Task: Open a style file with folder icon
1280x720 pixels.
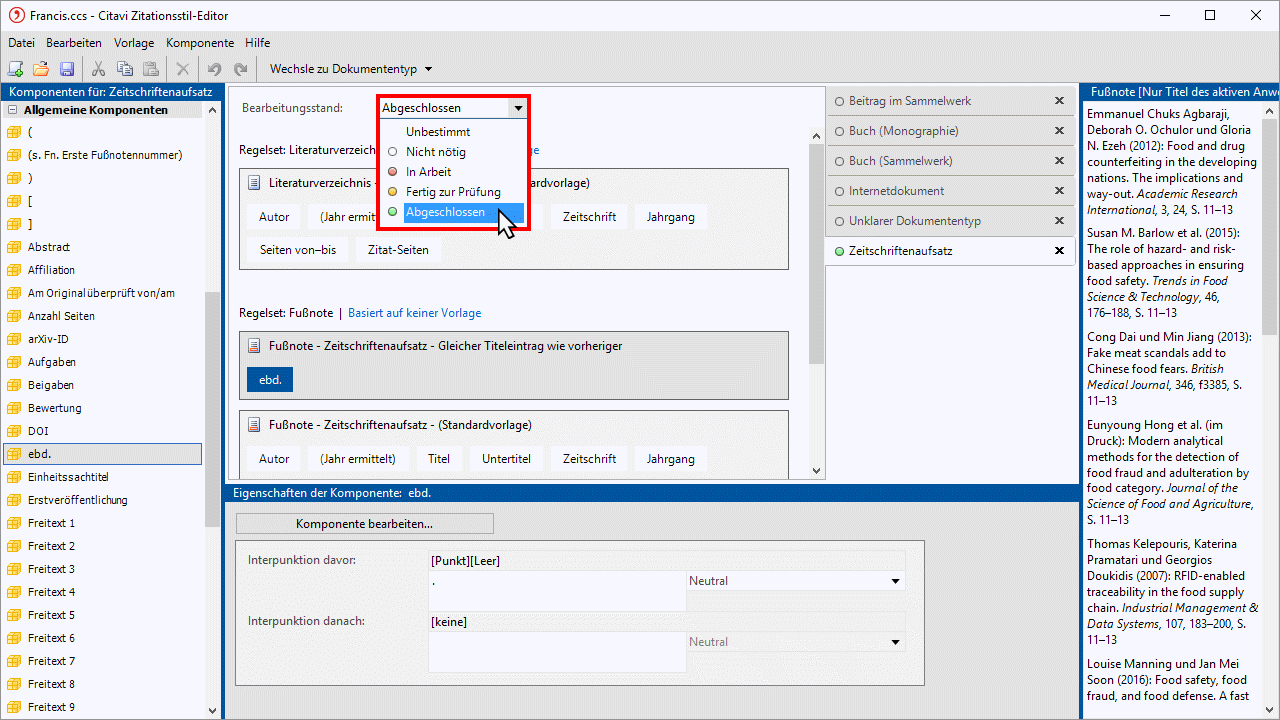Action: point(41,69)
